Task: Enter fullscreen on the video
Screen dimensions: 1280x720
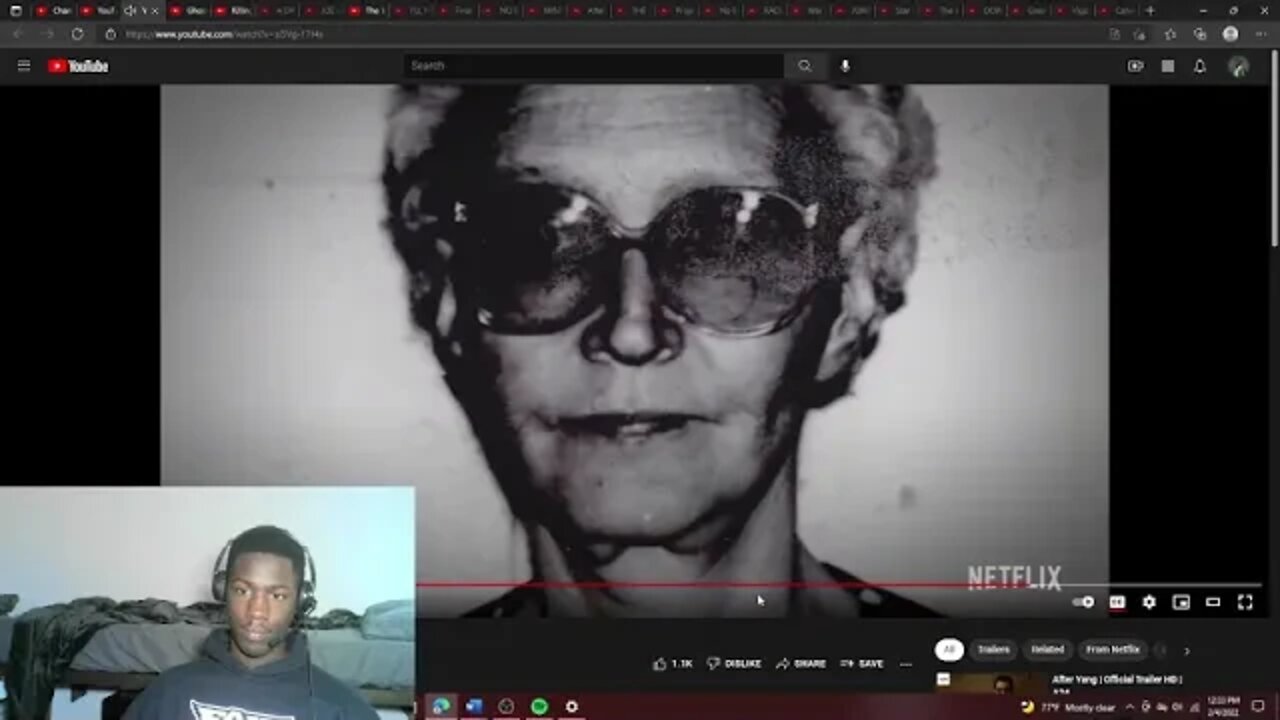Action: (x=1245, y=602)
